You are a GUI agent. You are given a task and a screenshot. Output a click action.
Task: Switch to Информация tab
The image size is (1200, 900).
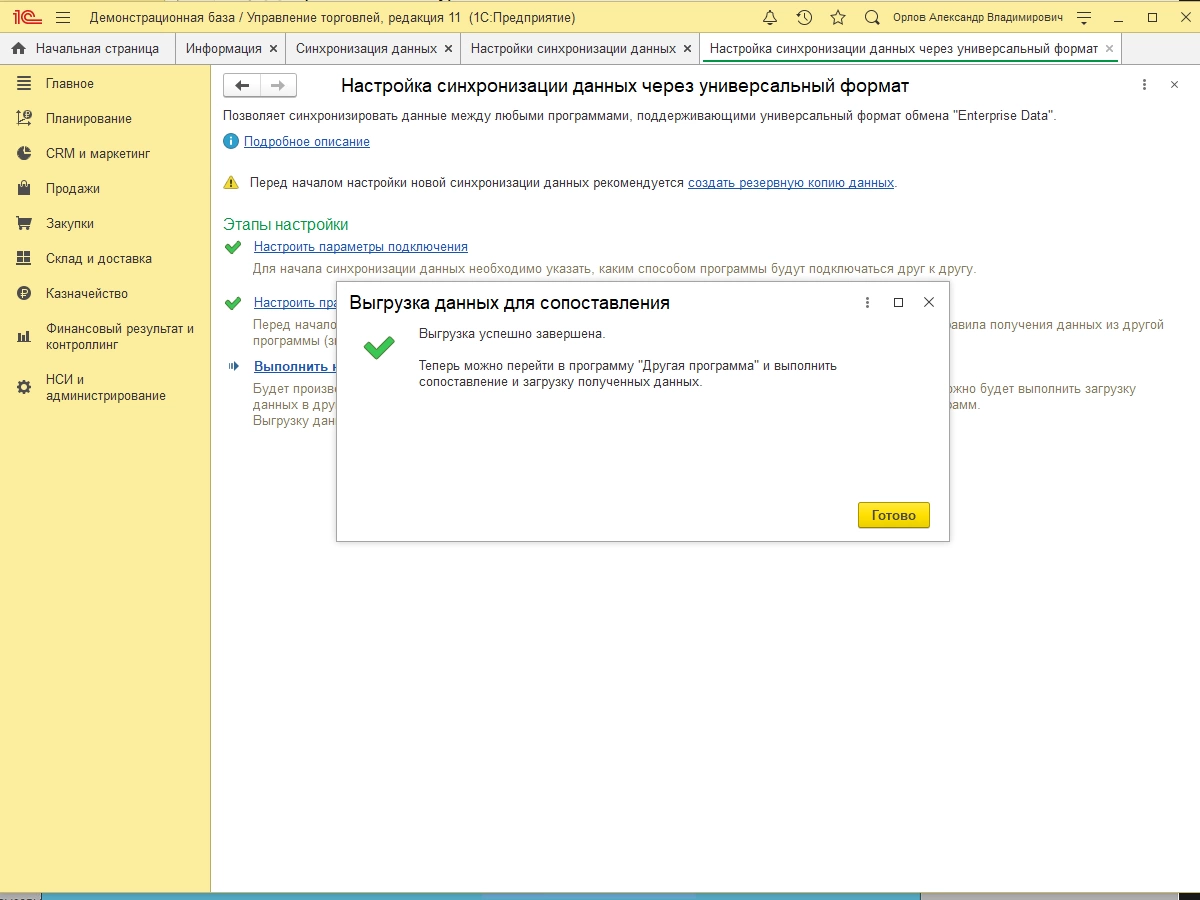[224, 48]
